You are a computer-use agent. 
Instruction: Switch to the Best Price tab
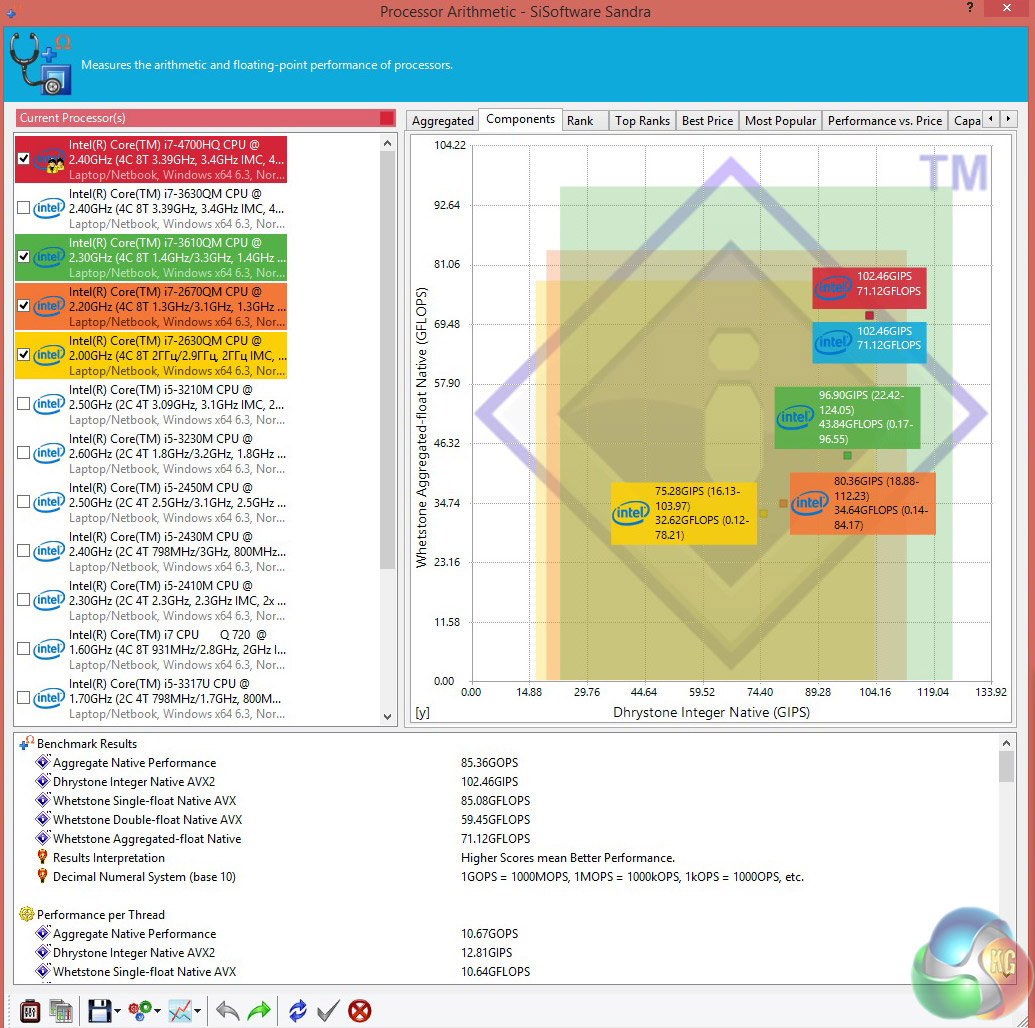click(x=707, y=121)
